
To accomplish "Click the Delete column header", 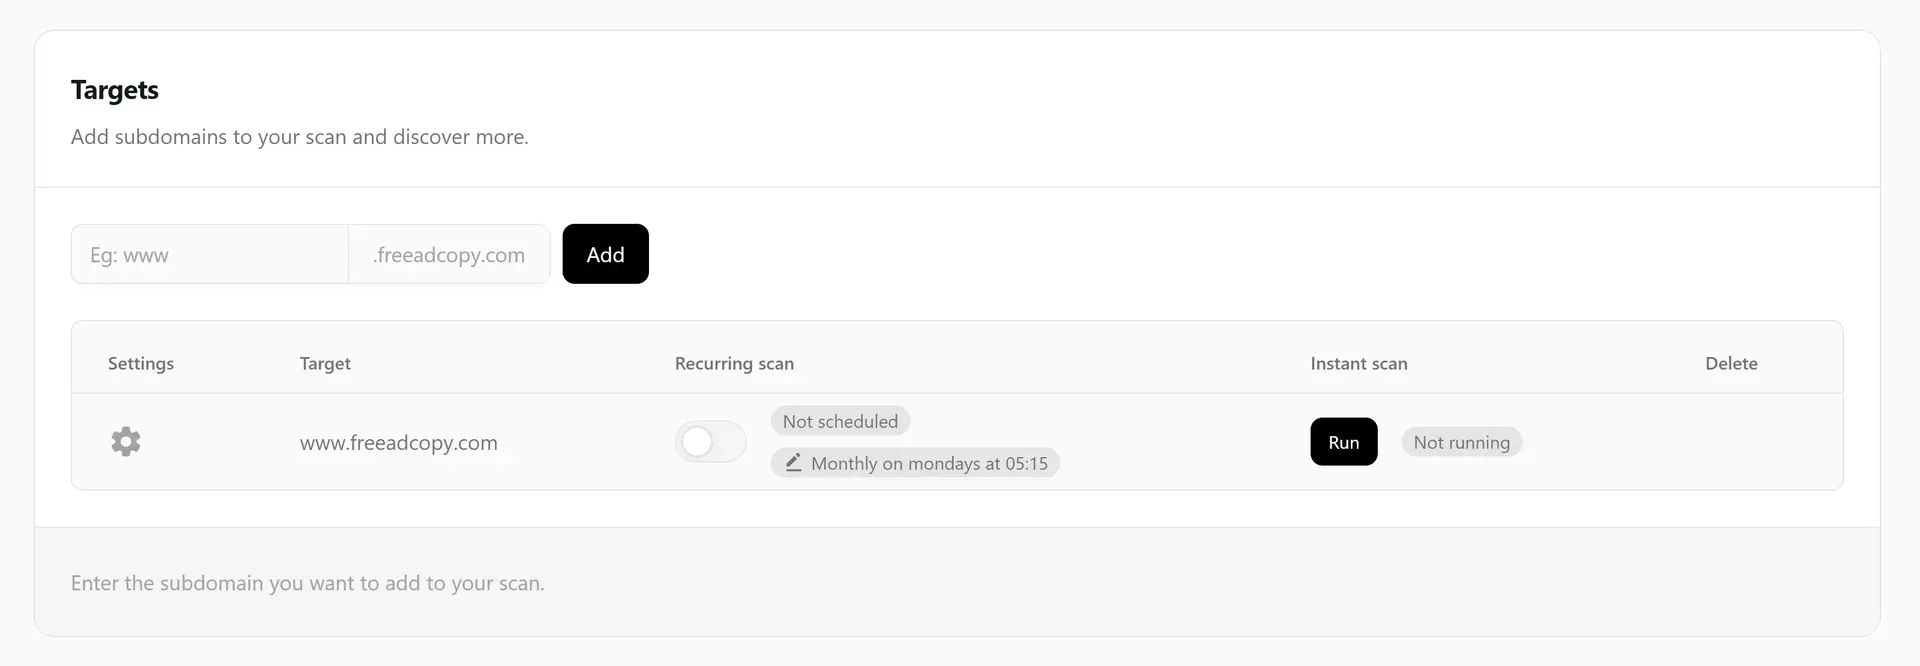I will (1731, 364).
